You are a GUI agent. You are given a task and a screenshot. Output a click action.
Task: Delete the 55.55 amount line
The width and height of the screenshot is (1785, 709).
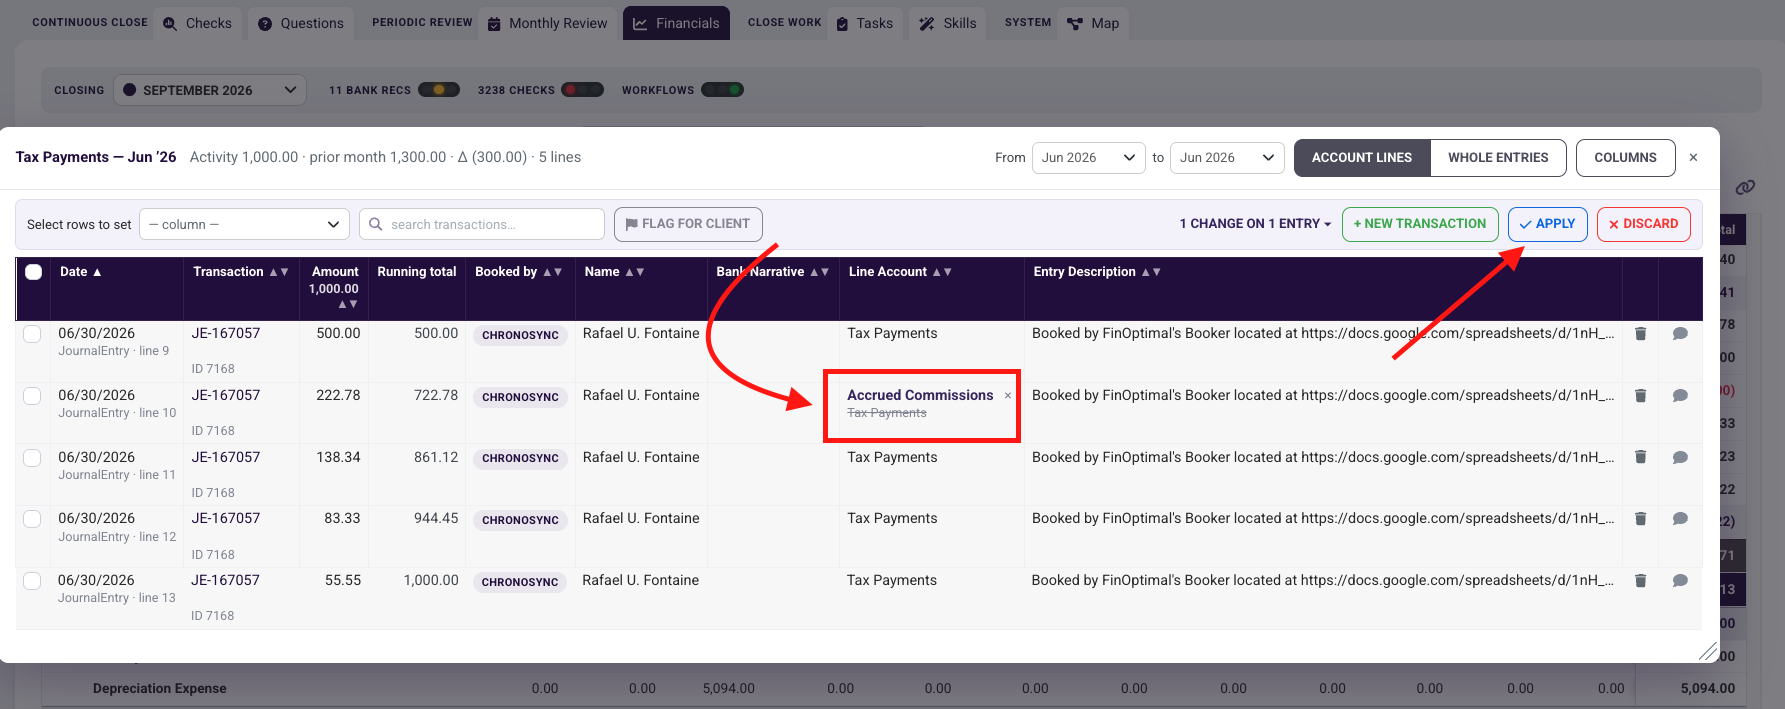[x=1640, y=580]
